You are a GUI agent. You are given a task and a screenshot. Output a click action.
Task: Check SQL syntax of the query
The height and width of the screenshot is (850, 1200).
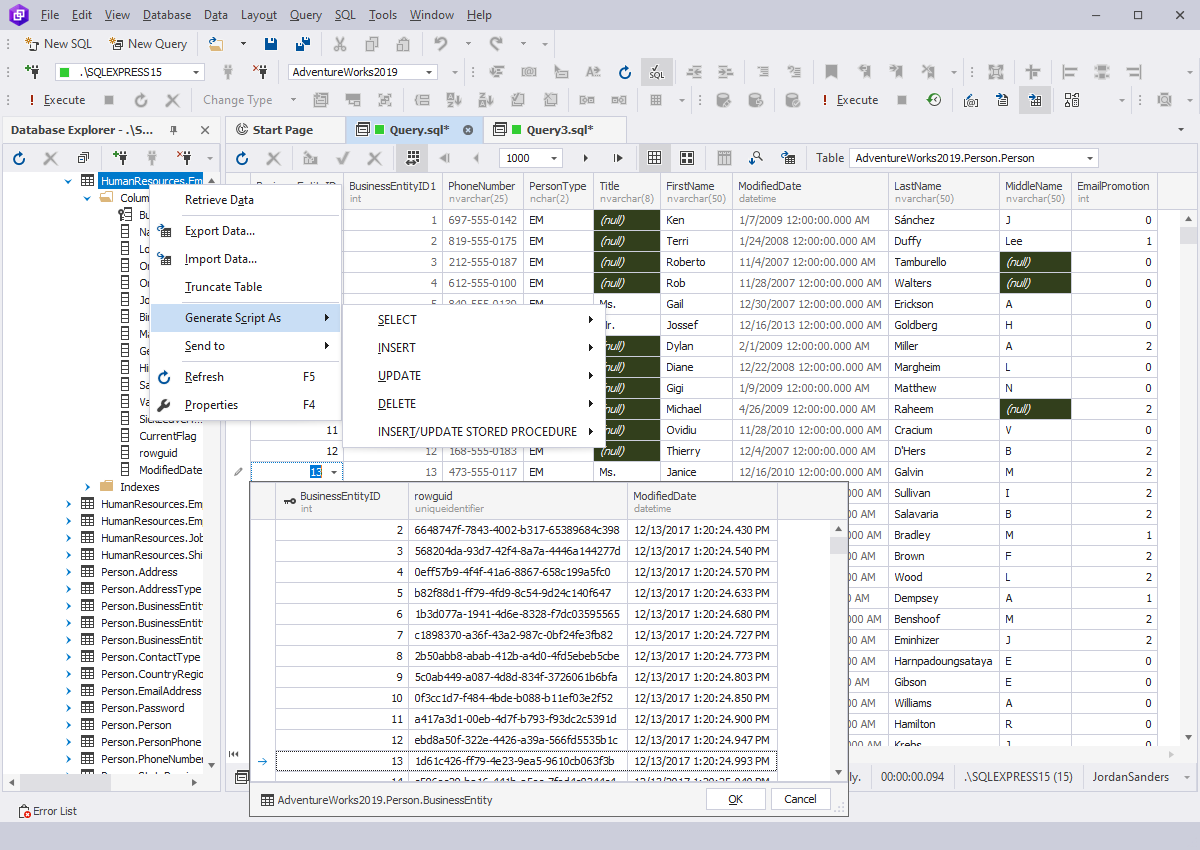pos(656,72)
